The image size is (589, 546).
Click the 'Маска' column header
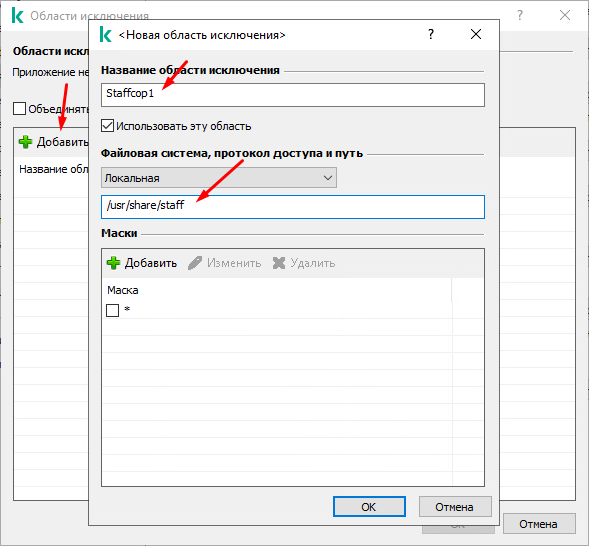123,290
